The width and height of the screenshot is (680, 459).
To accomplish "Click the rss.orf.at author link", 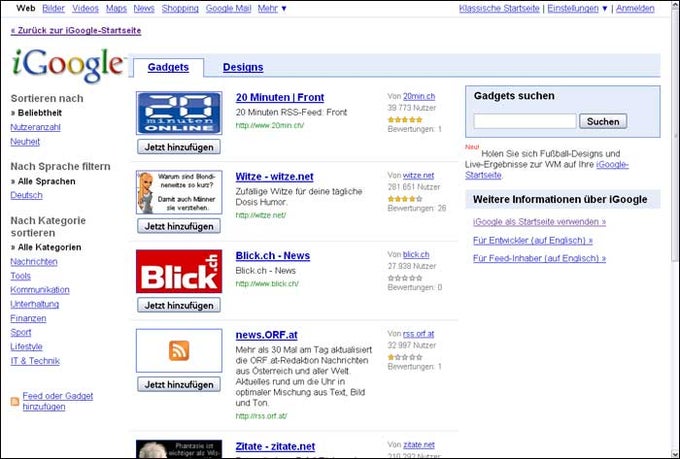I will click(418, 334).
